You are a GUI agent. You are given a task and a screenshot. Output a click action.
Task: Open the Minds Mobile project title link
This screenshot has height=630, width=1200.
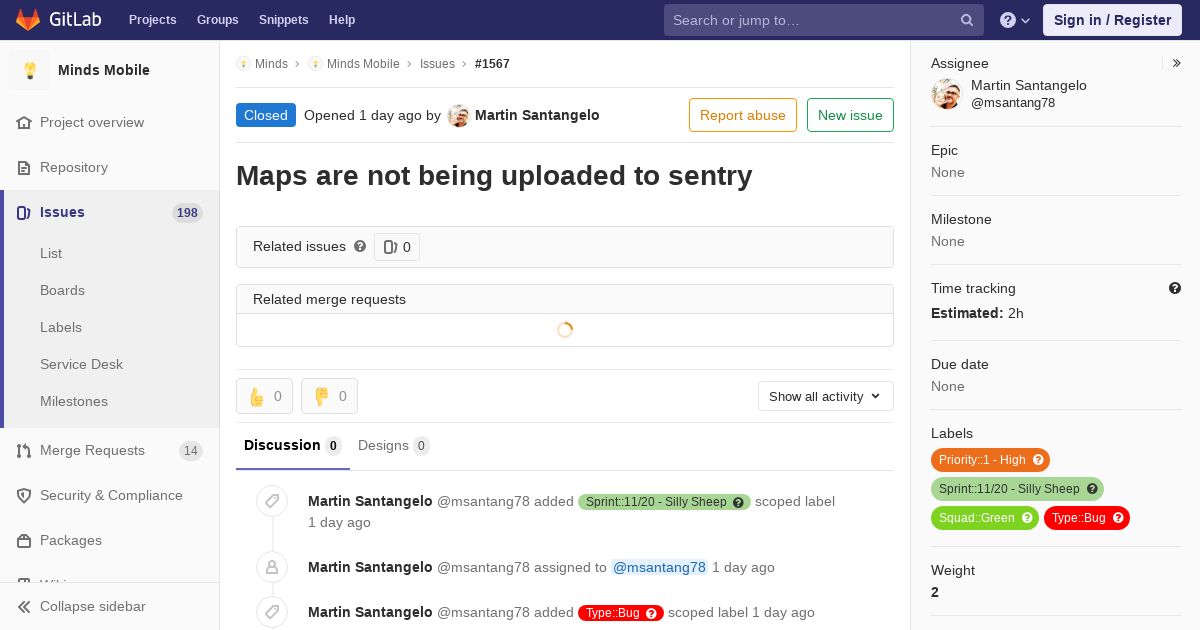pyautogui.click(x=104, y=70)
